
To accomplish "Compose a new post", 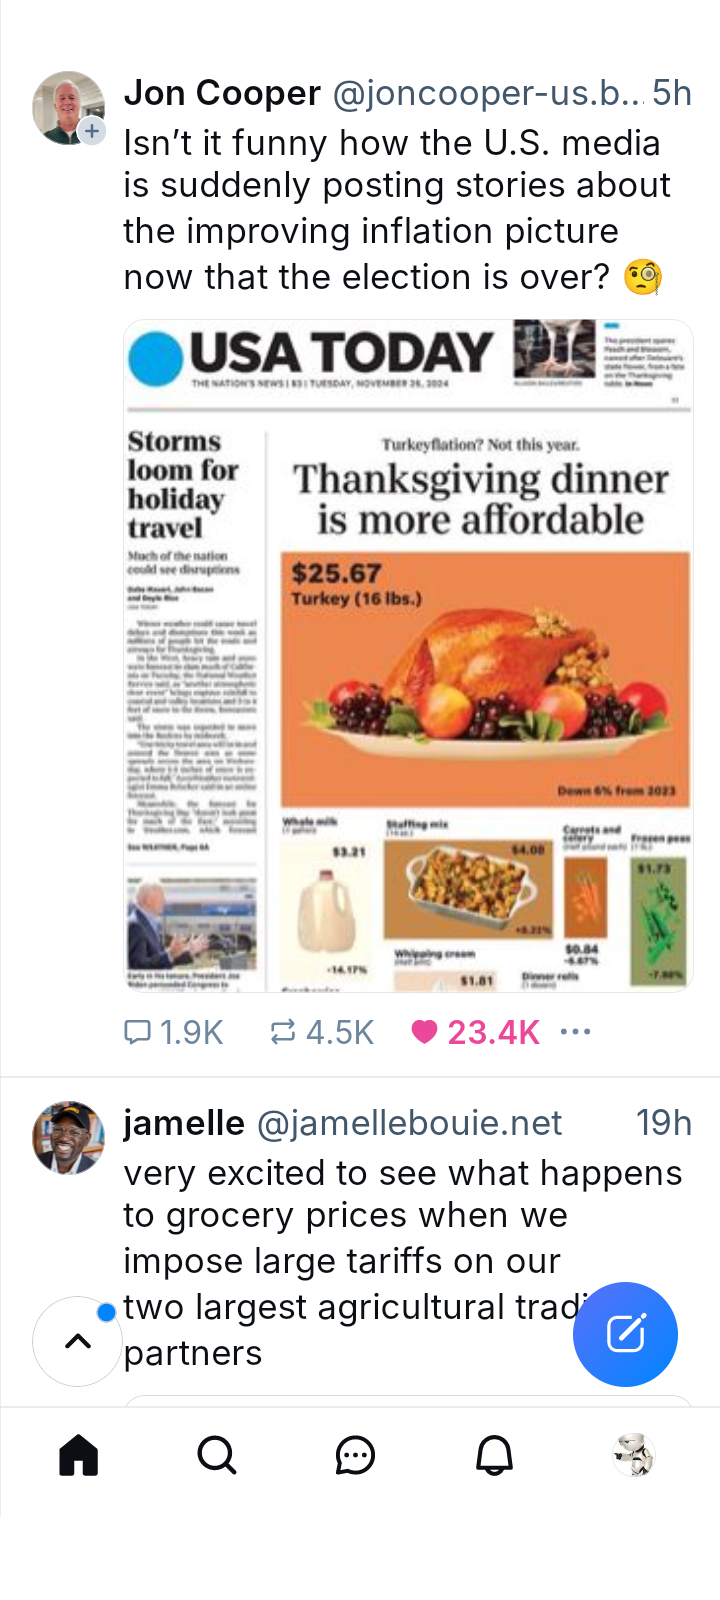I will point(625,1334).
